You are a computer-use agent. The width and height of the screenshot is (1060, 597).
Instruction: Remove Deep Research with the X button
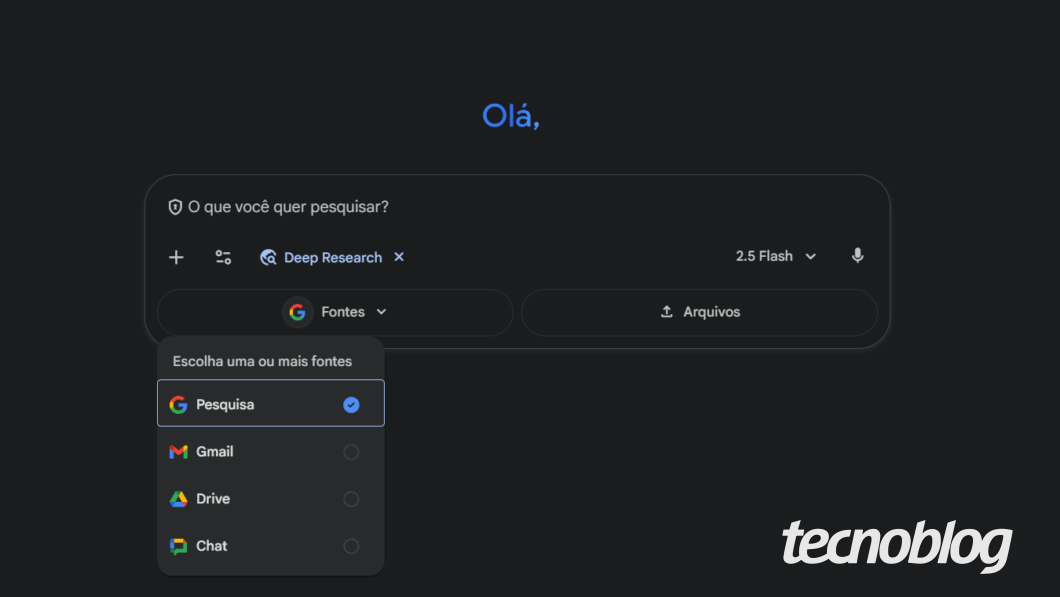click(x=398, y=257)
